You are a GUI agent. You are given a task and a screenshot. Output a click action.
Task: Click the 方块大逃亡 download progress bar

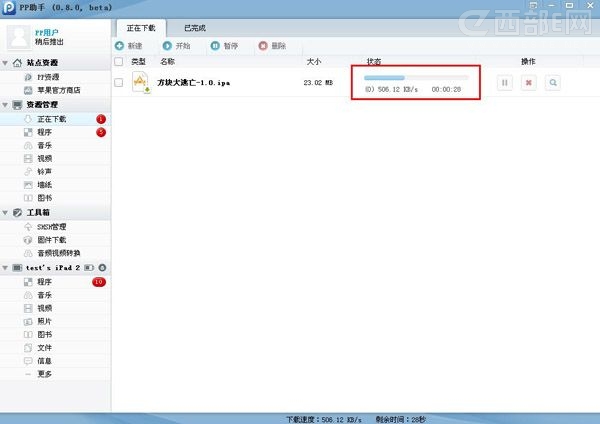click(416, 78)
